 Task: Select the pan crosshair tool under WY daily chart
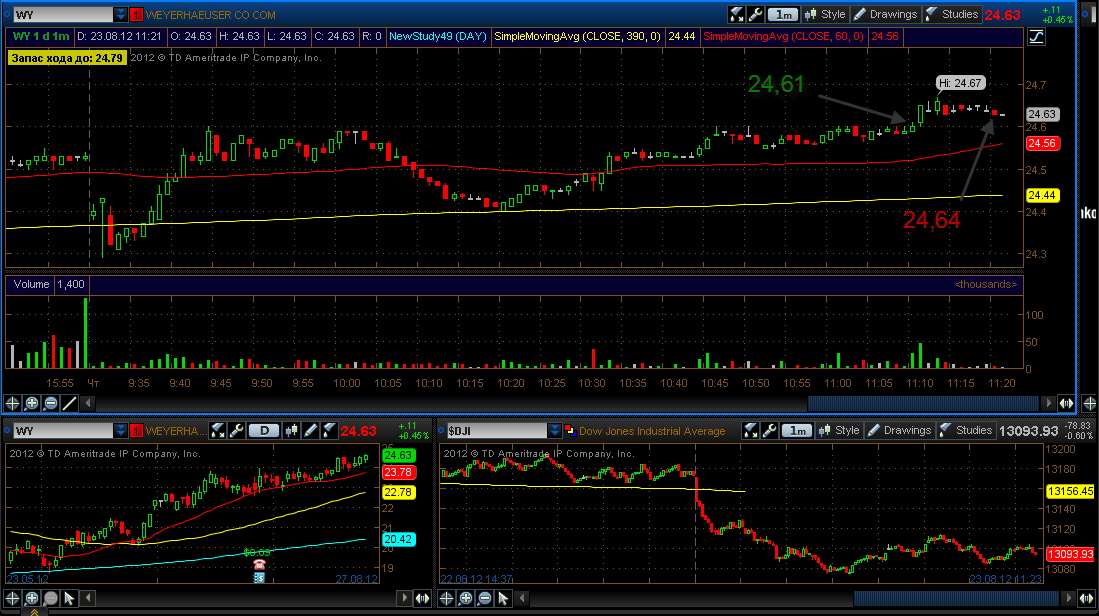coord(13,598)
